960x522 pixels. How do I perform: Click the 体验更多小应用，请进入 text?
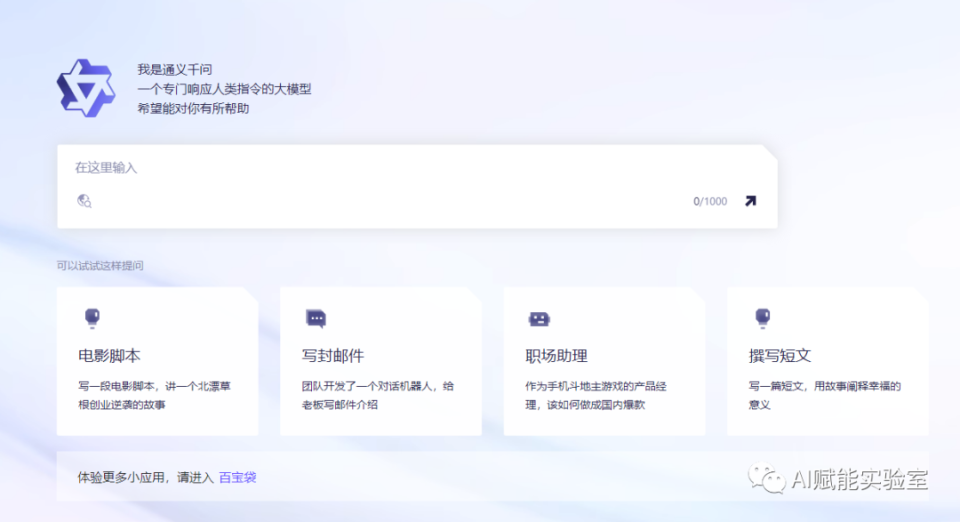(145, 477)
